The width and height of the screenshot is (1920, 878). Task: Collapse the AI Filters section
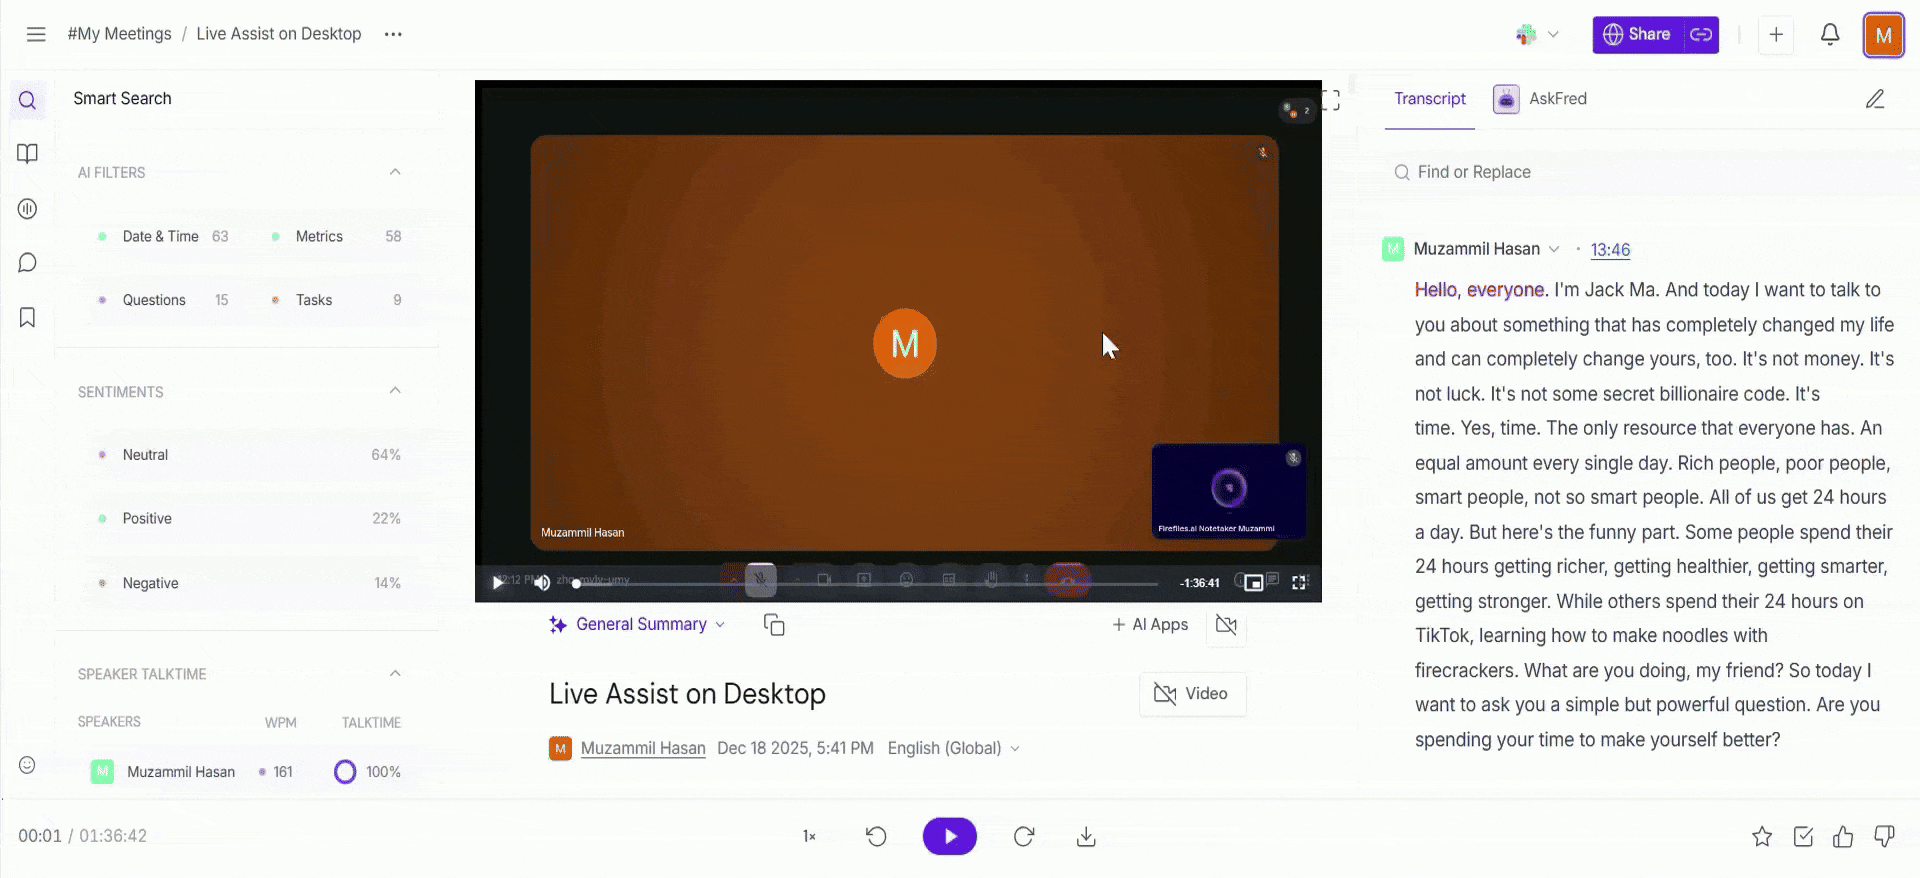click(395, 172)
